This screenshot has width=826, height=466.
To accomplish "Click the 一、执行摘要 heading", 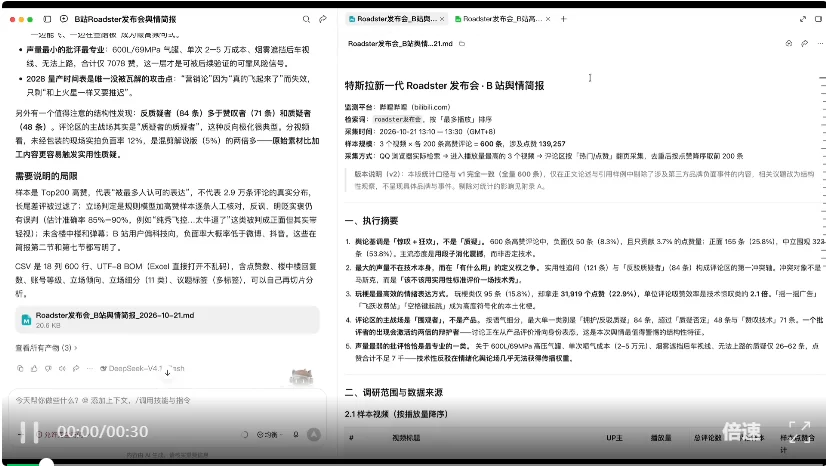I will [x=371, y=221].
